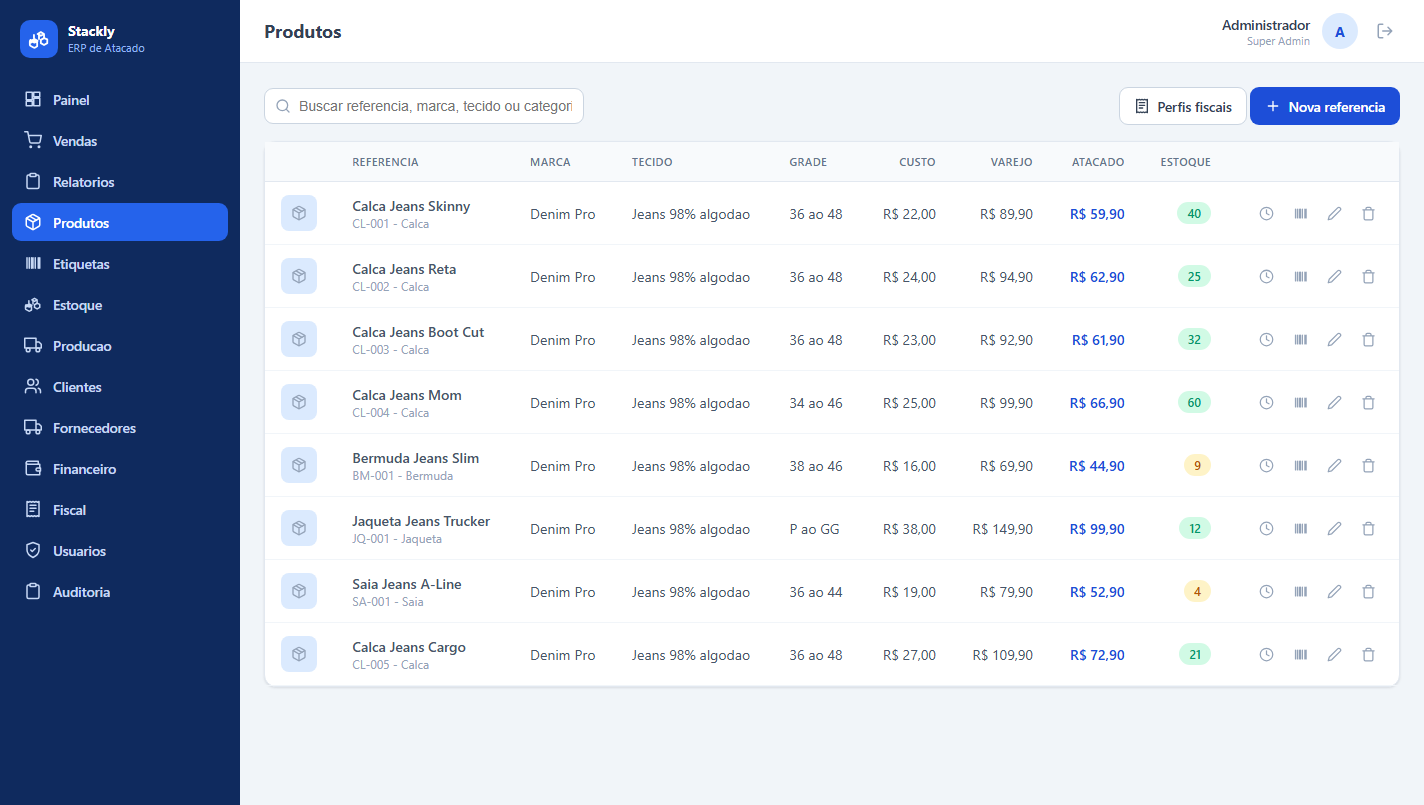Image resolution: width=1424 pixels, height=805 pixels.
Task: Click the Produtos page title
Action: (303, 32)
